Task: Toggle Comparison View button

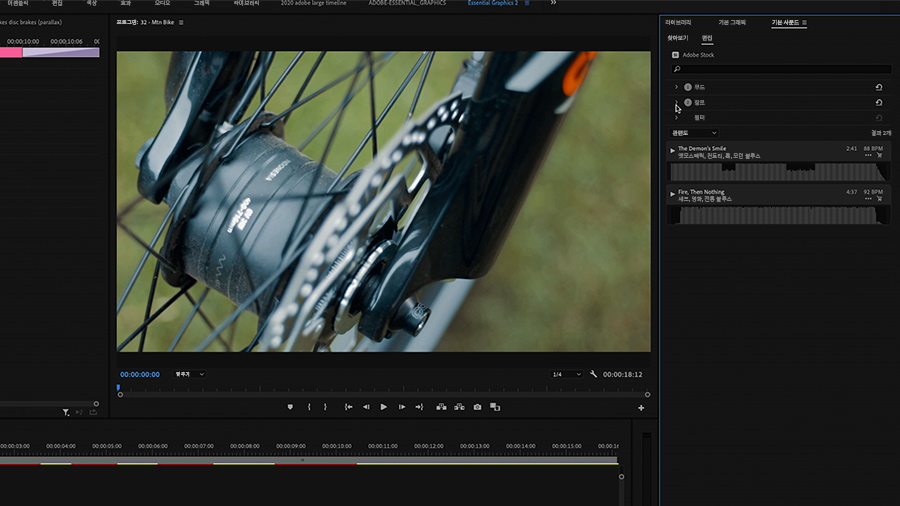Action: 495,407
